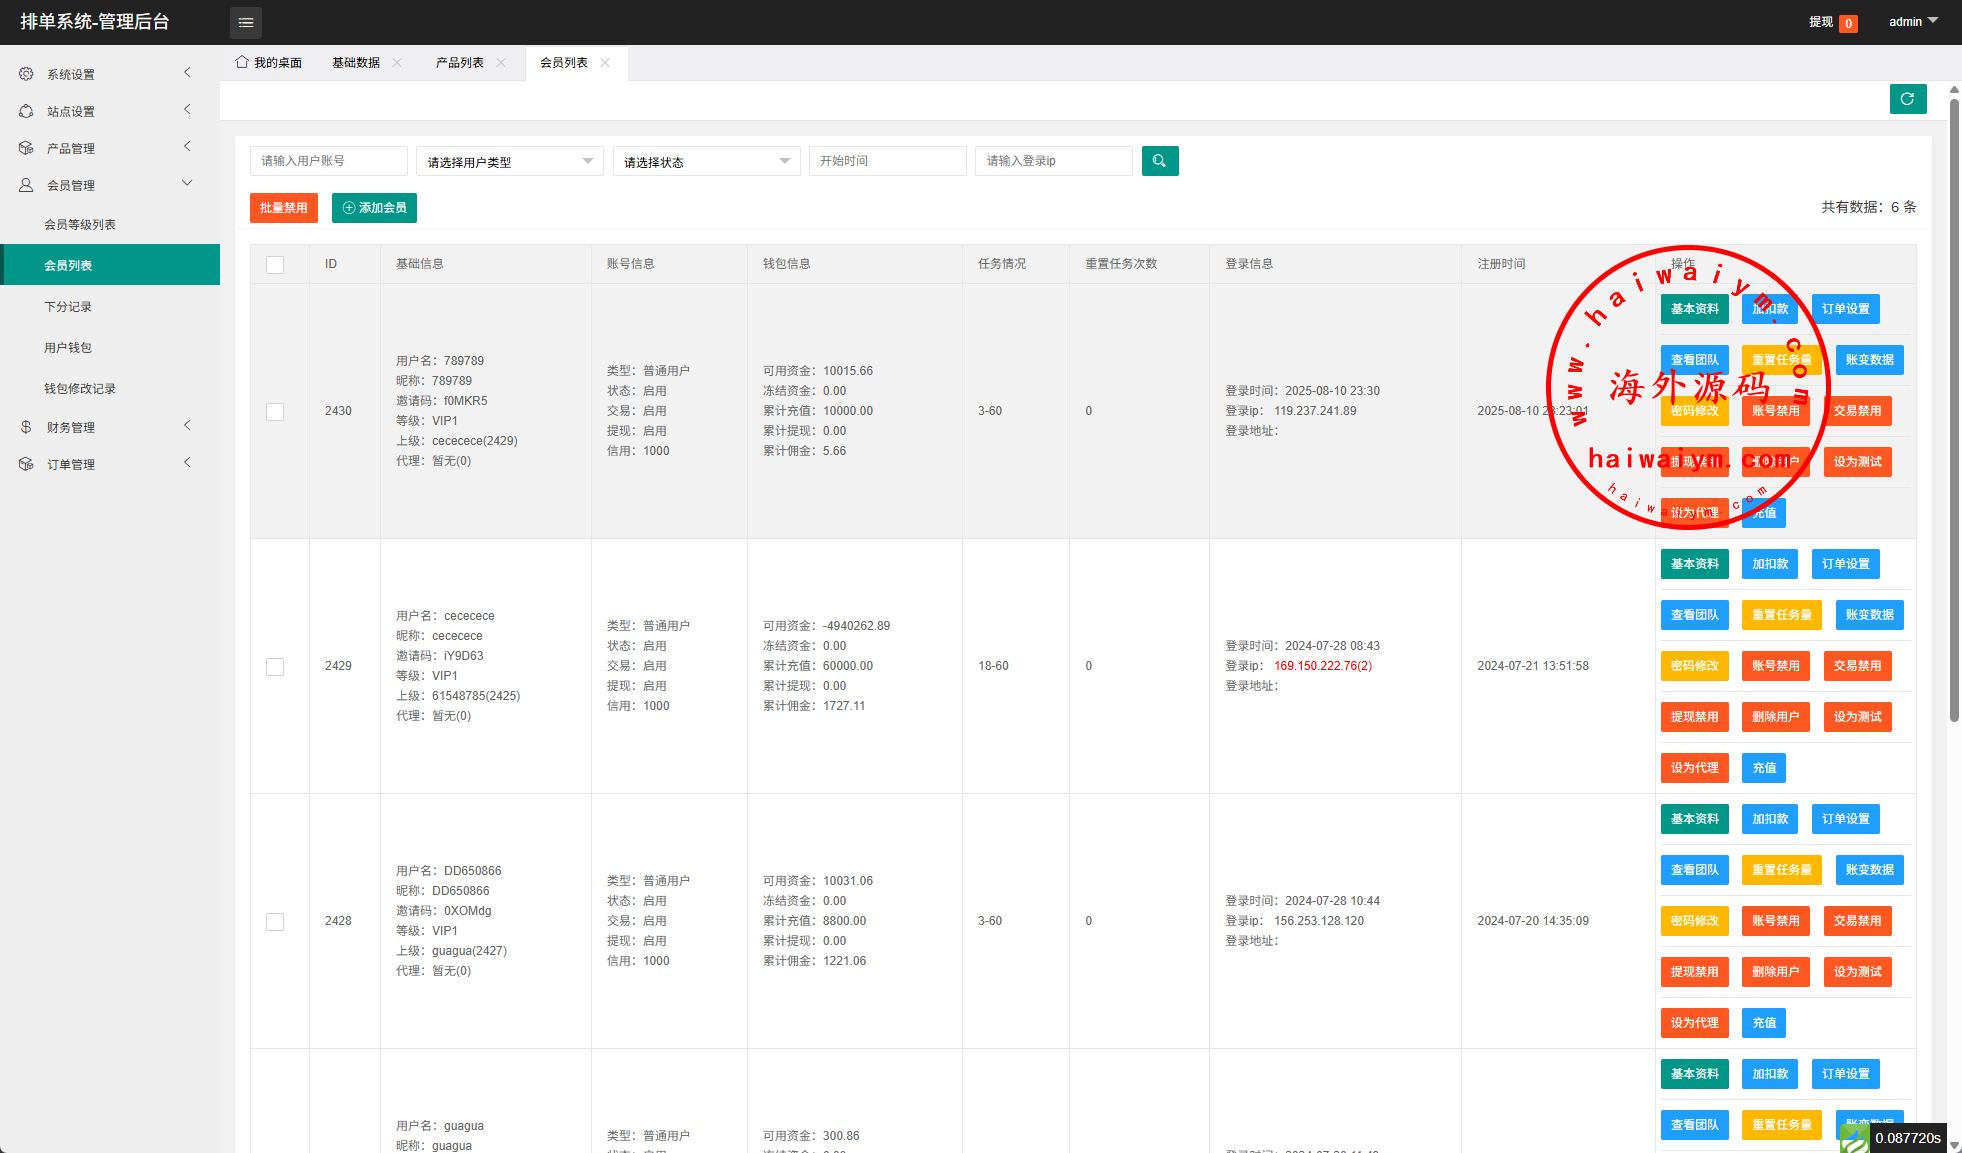Screen dimensions: 1962x1153
Task: Toggle the select-all checkbox in the table header
Action: pyautogui.click(x=275, y=265)
